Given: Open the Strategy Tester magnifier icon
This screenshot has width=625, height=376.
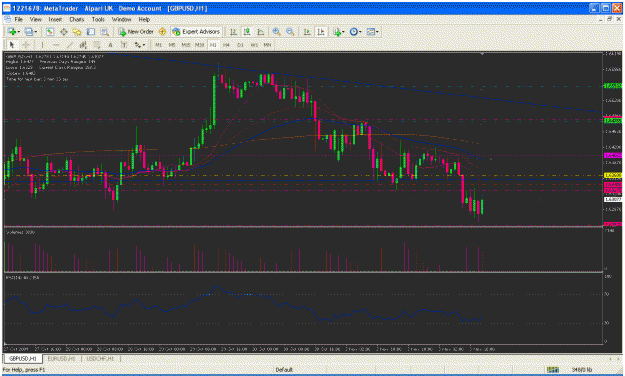Looking at the screenshot, I should tap(104, 31).
